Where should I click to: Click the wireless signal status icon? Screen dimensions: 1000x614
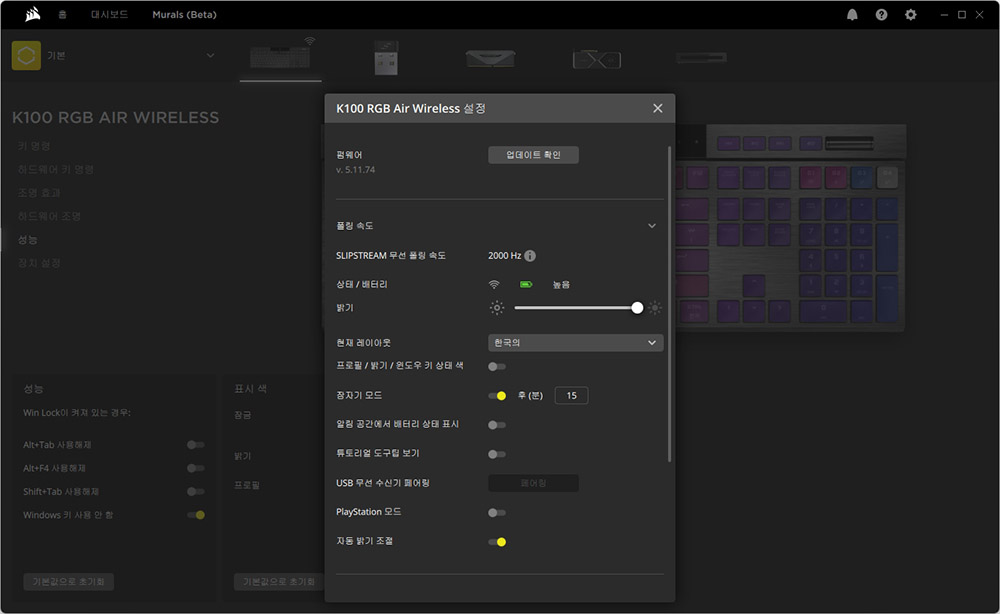[494, 284]
